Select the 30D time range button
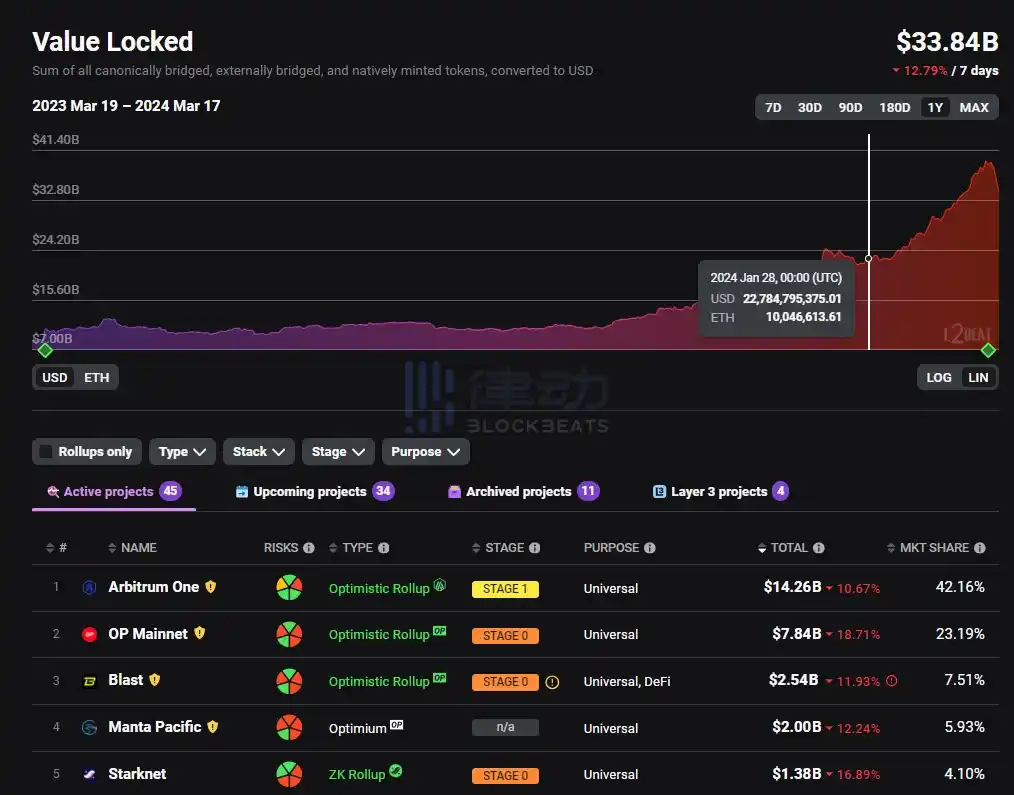The height and width of the screenshot is (795, 1014). coord(809,107)
